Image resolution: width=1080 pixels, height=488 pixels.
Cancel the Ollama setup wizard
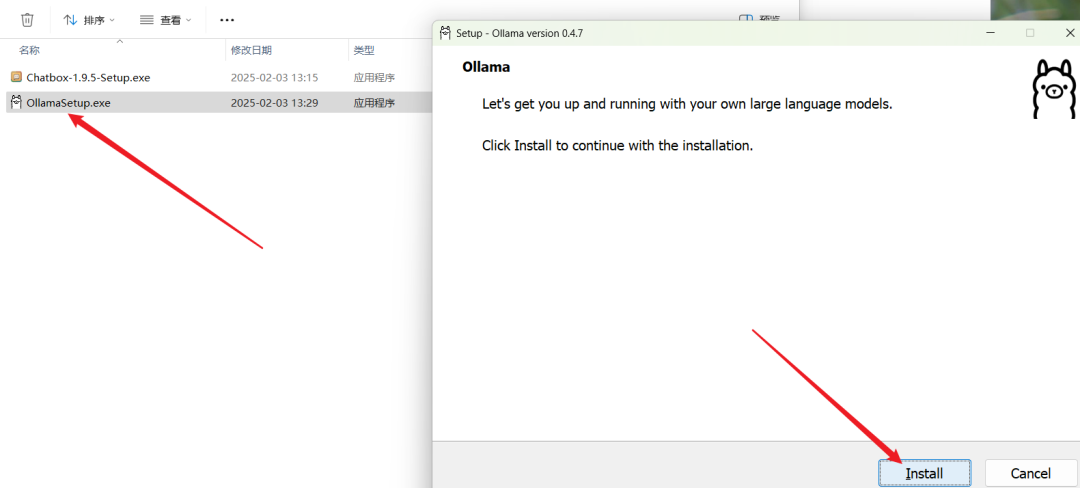1030,473
